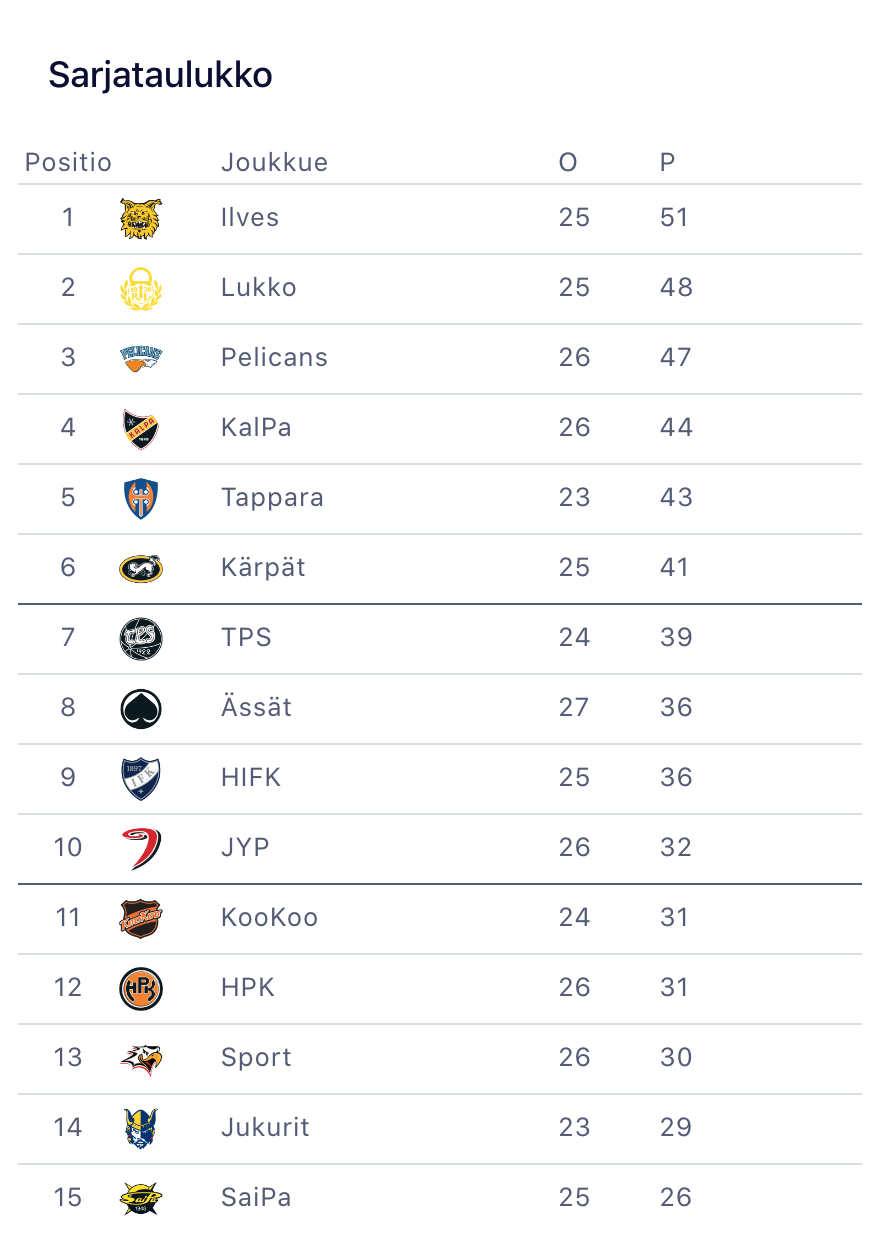The width and height of the screenshot is (880, 1252).
Task: Open the Ilves team name link
Action: 250,218
